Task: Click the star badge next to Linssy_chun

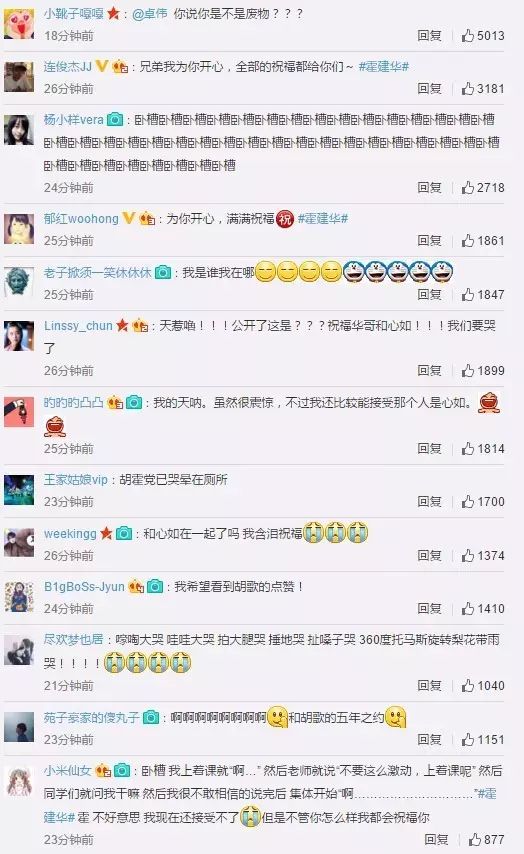Action: (122, 325)
